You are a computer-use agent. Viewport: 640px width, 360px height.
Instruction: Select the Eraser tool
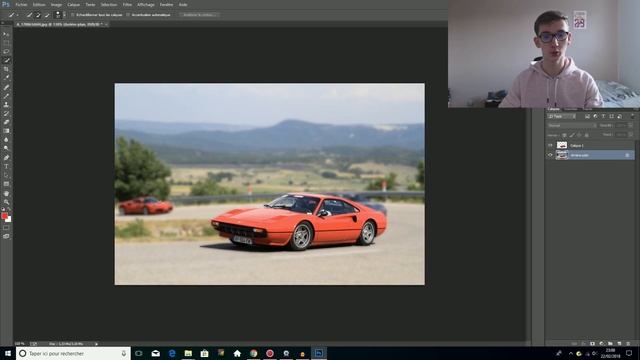[6, 122]
